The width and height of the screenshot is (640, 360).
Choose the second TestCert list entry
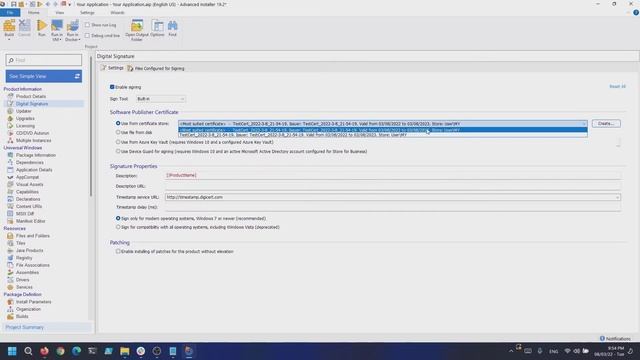pyautogui.click(x=383, y=135)
